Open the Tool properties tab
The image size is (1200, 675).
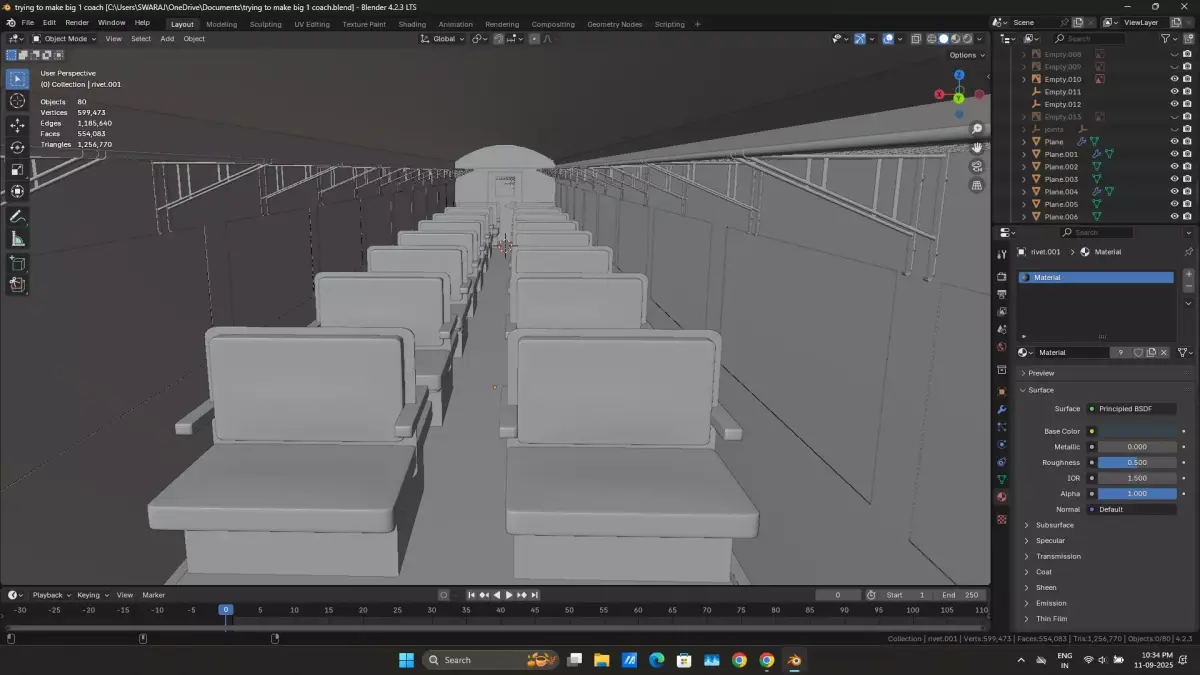1001,254
